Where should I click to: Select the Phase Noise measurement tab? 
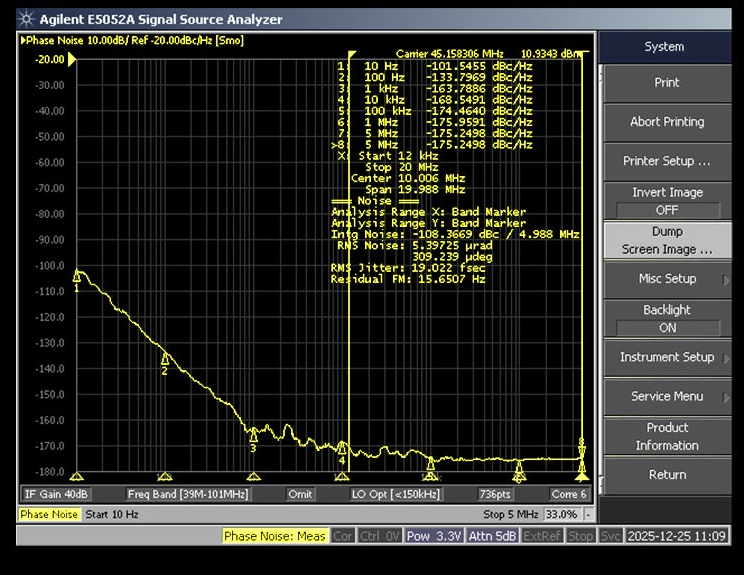(x=49, y=515)
